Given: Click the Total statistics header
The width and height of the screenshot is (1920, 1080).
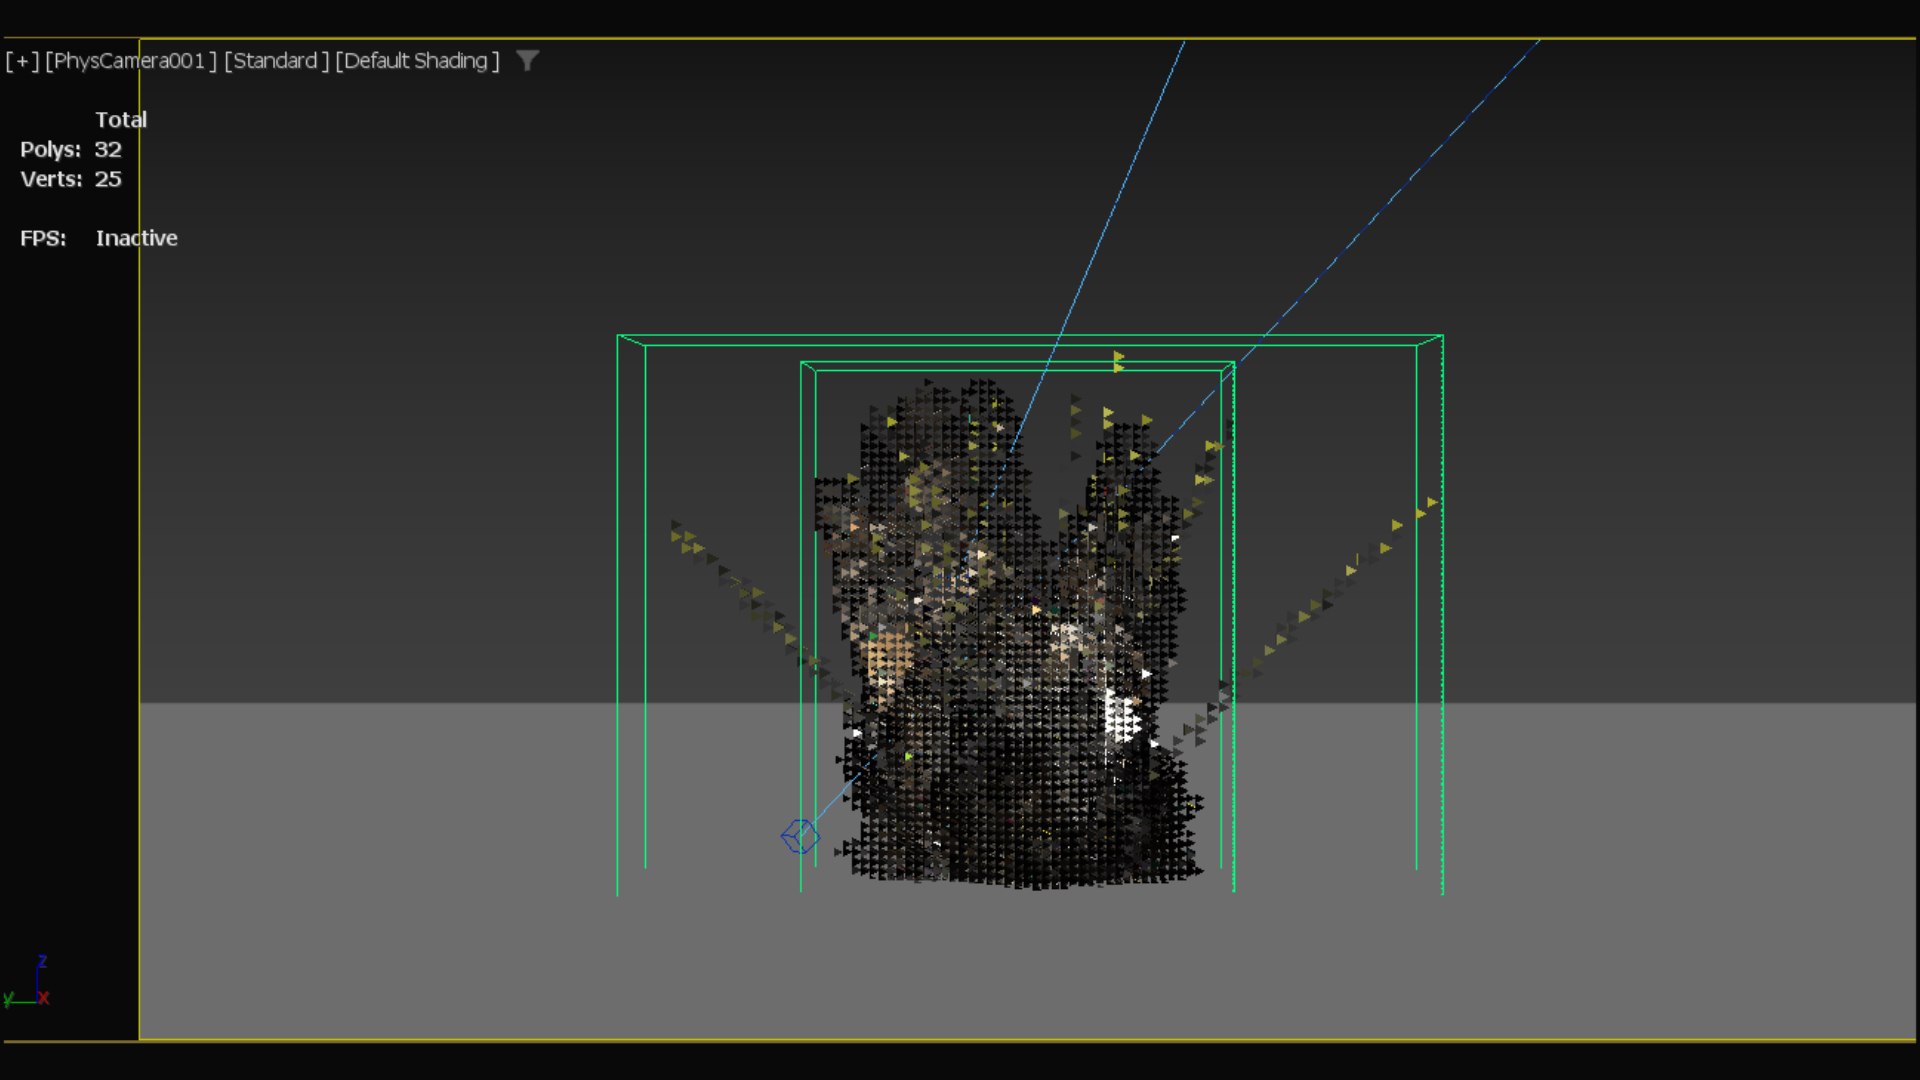Looking at the screenshot, I should point(121,120).
